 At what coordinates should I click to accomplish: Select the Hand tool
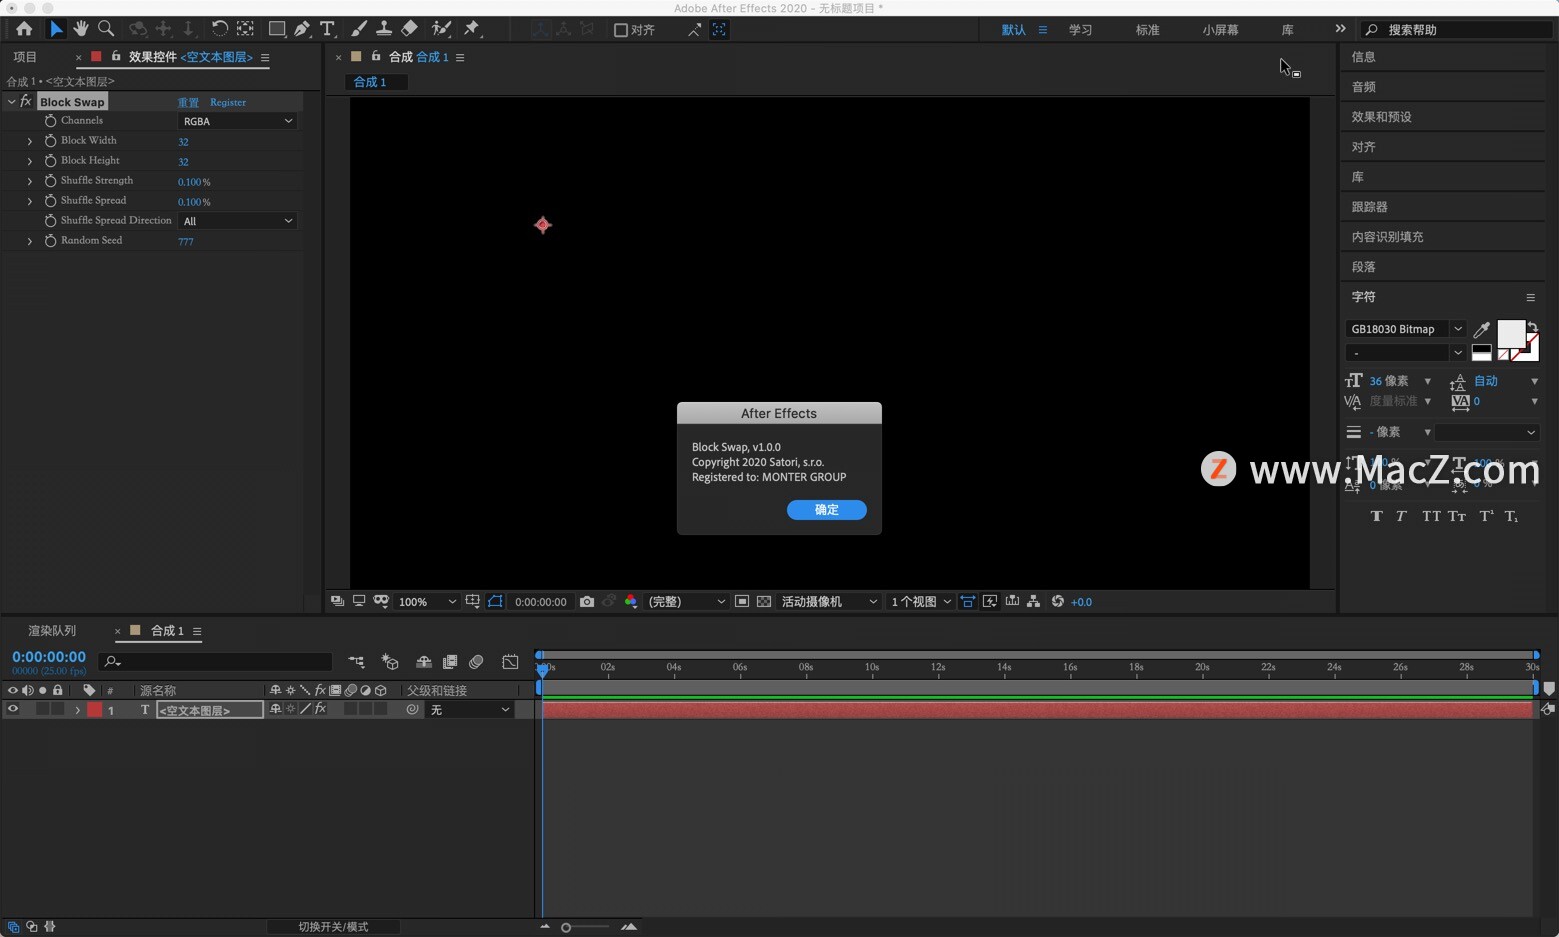pyautogui.click(x=81, y=29)
